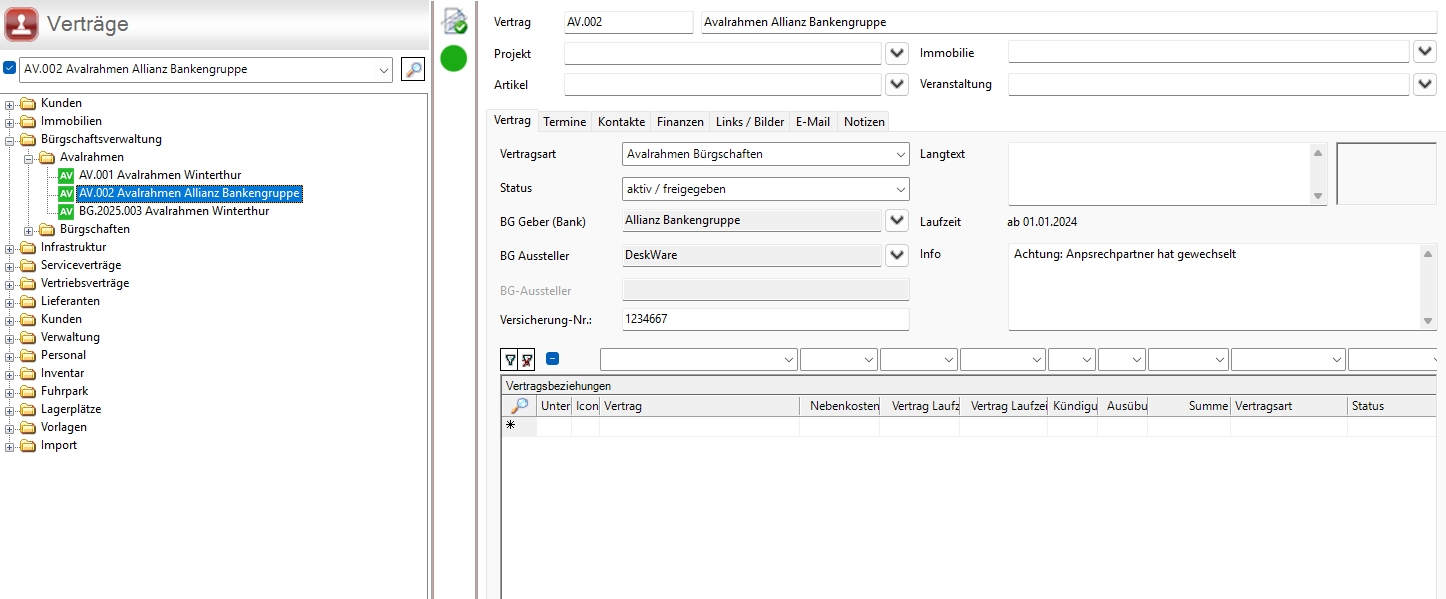Image resolution: width=1446 pixels, height=599 pixels.
Task: Open the contract selector combo AV.002 Avalrahmen
Action: tap(206, 69)
